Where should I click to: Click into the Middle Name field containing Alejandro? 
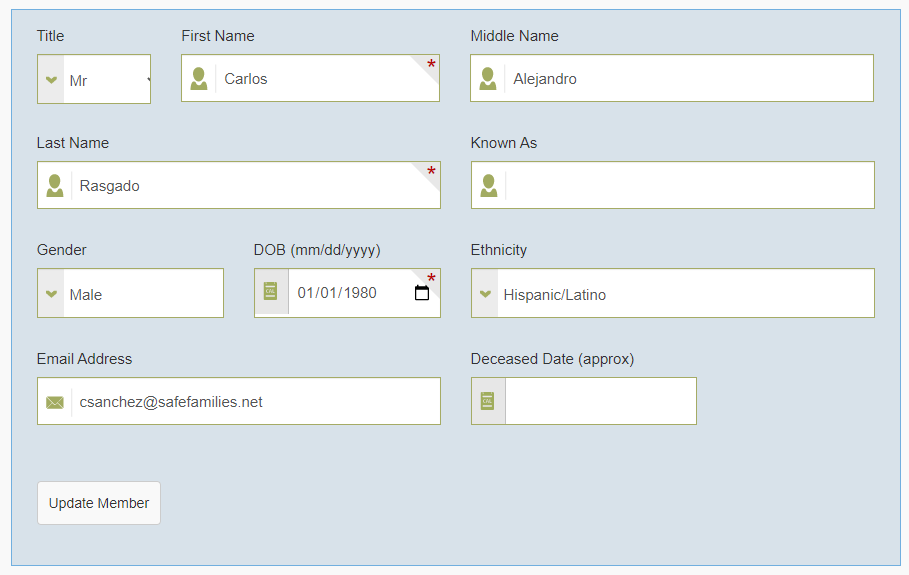tap(672, 78)
